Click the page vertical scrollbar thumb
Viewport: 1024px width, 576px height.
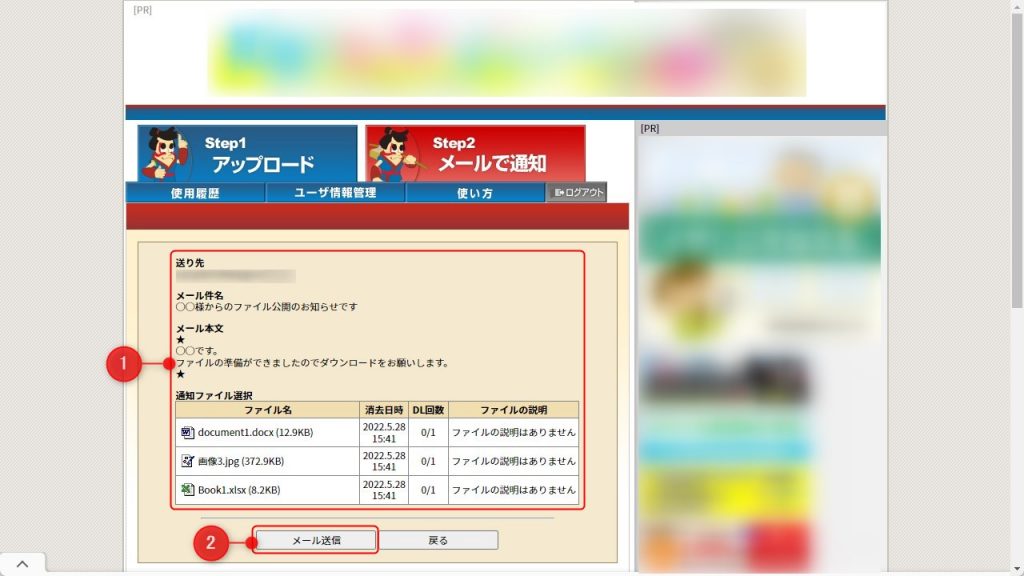(x=1017, y=160)
